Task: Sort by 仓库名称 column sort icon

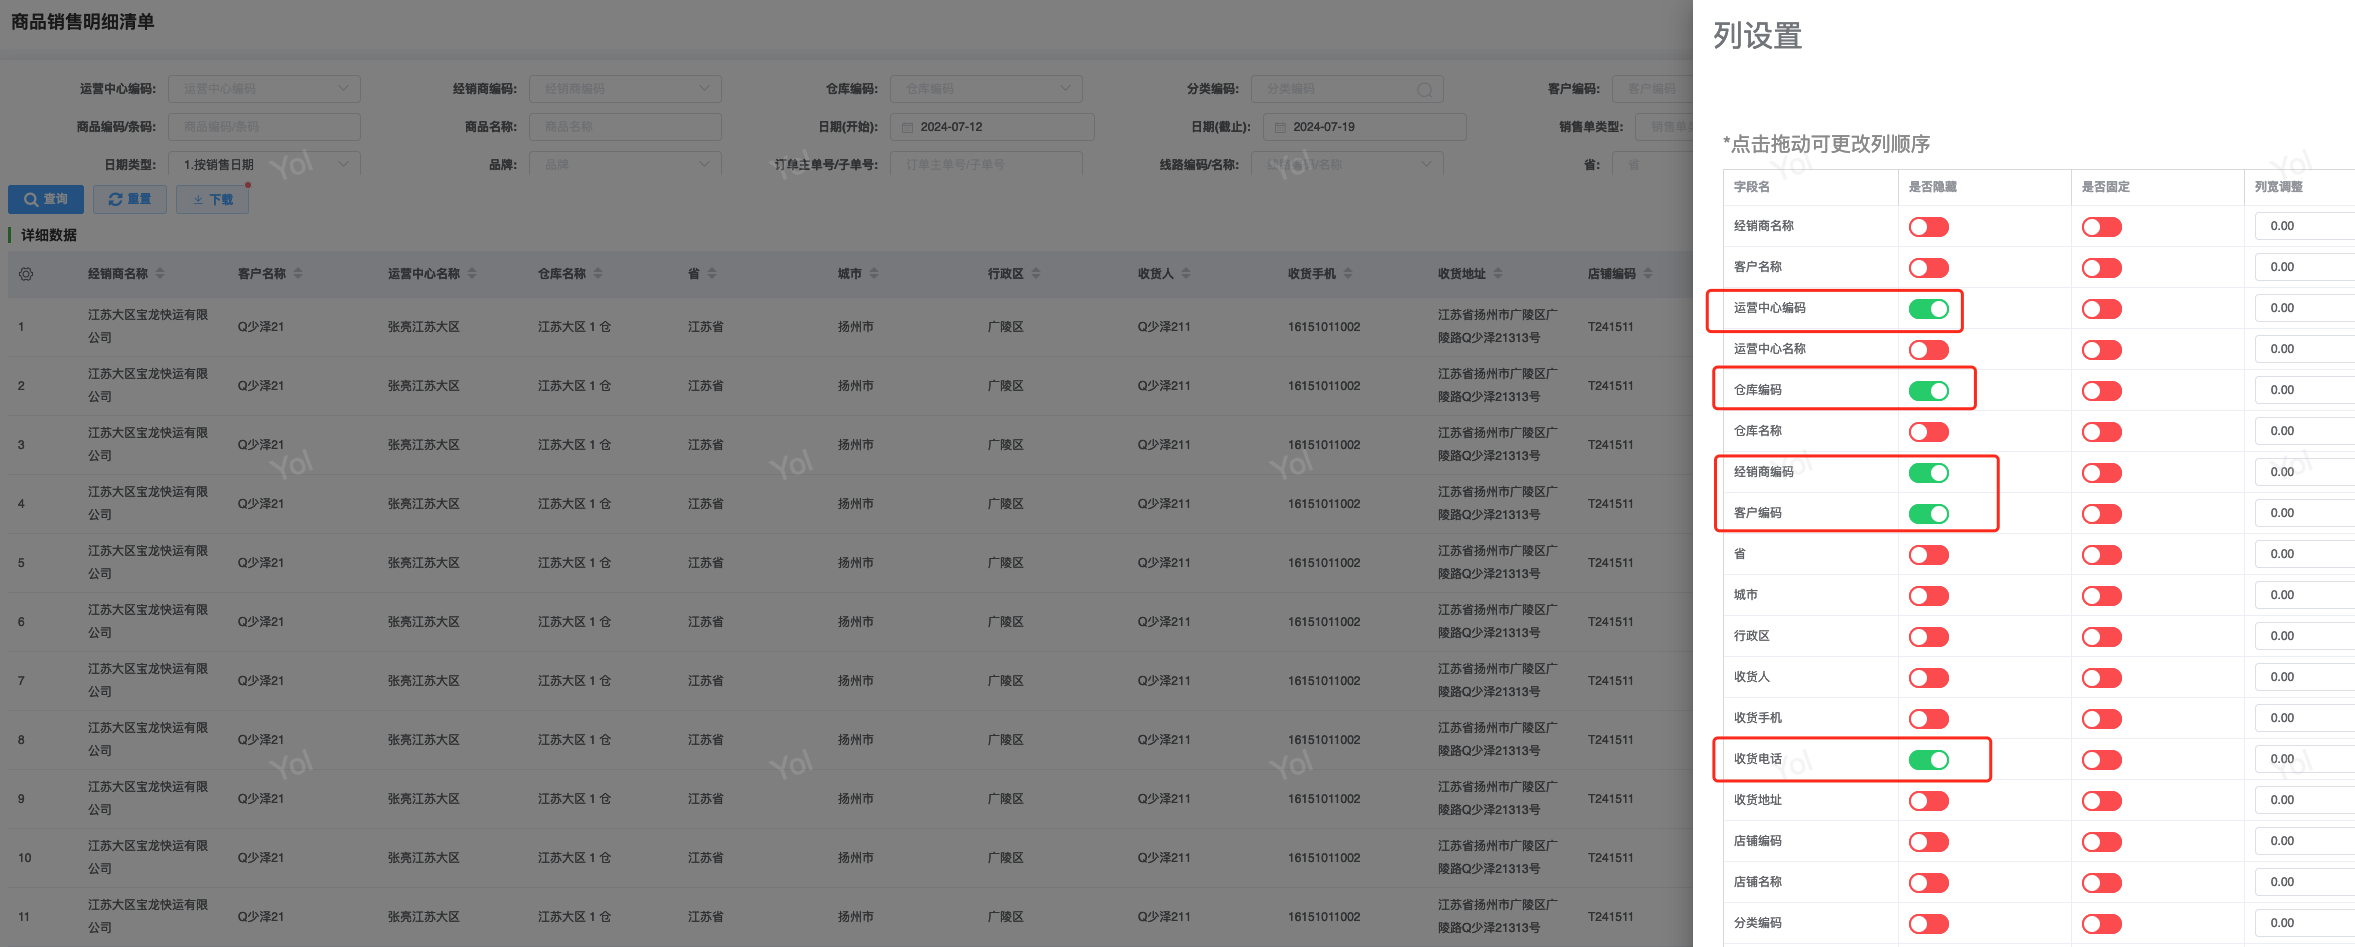Action: coord(598,274)
